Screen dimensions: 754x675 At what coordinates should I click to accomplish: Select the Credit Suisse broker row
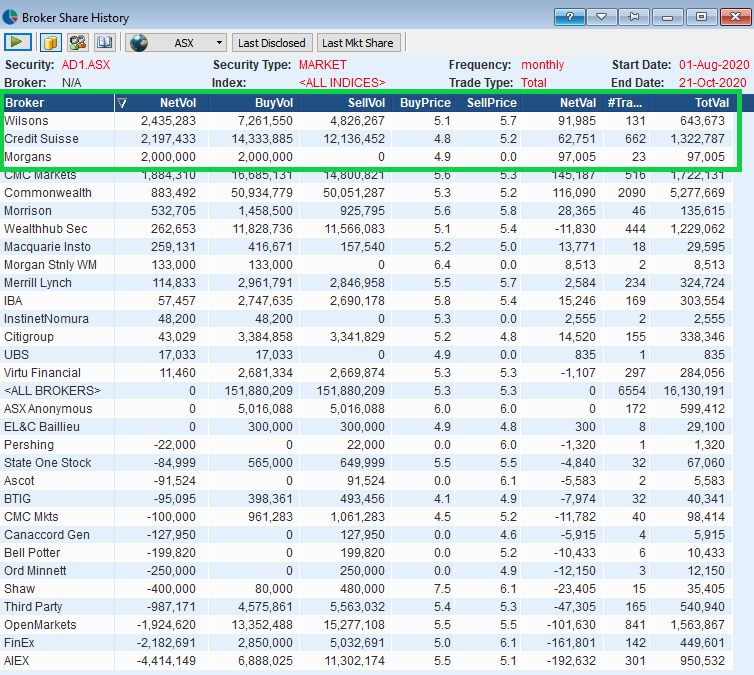tap(368, 139)
